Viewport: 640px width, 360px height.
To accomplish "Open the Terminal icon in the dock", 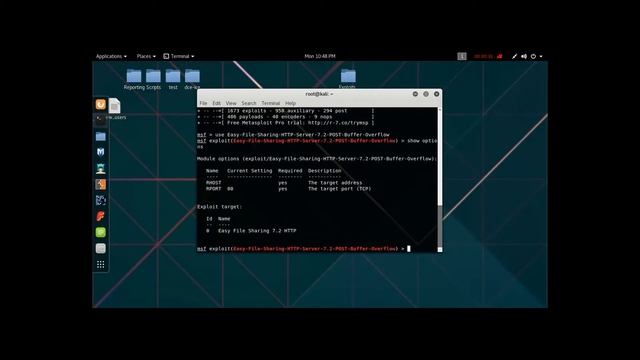I will point(100,120).
